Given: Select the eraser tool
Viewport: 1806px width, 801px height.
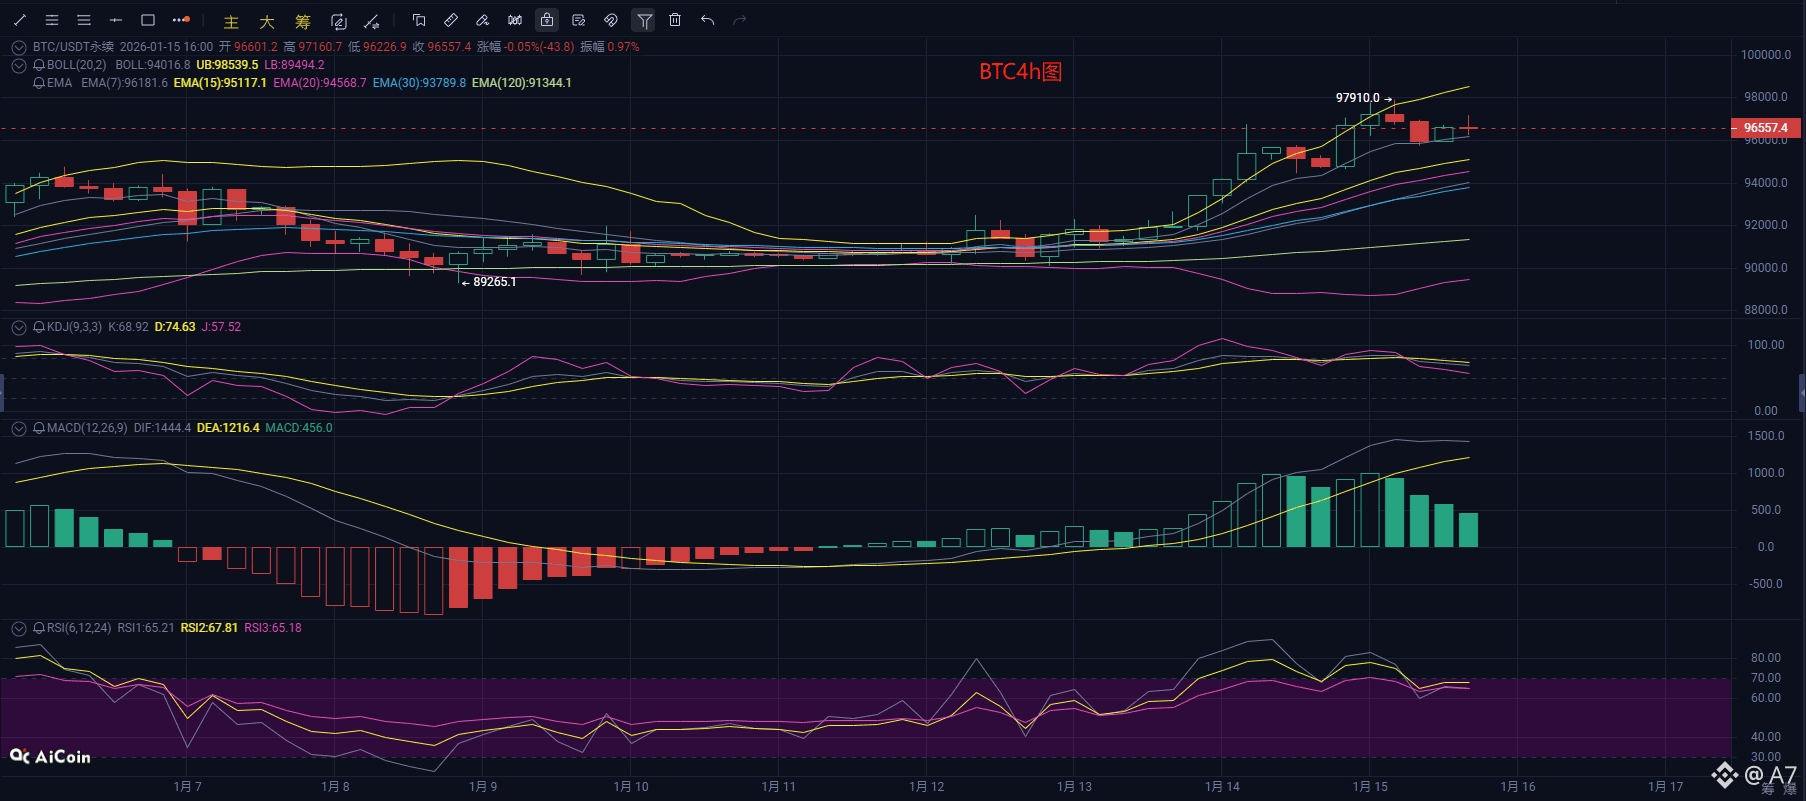Looking at the screenshot, I should (x=483, y=20).
